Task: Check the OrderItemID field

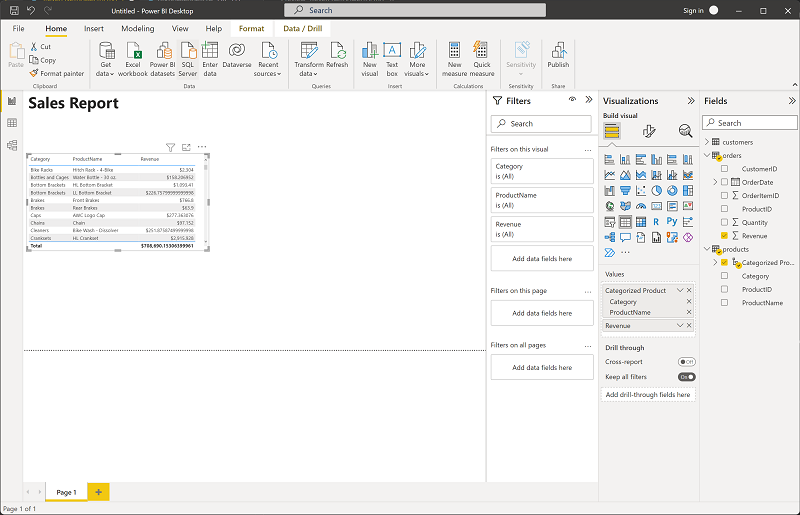Action: [x=724, y=195]
